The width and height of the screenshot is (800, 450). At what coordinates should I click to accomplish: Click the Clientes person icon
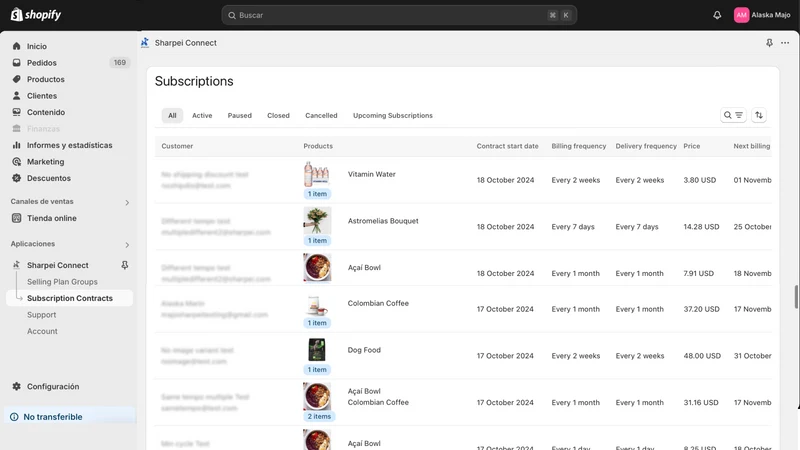(x=16, y=95)
